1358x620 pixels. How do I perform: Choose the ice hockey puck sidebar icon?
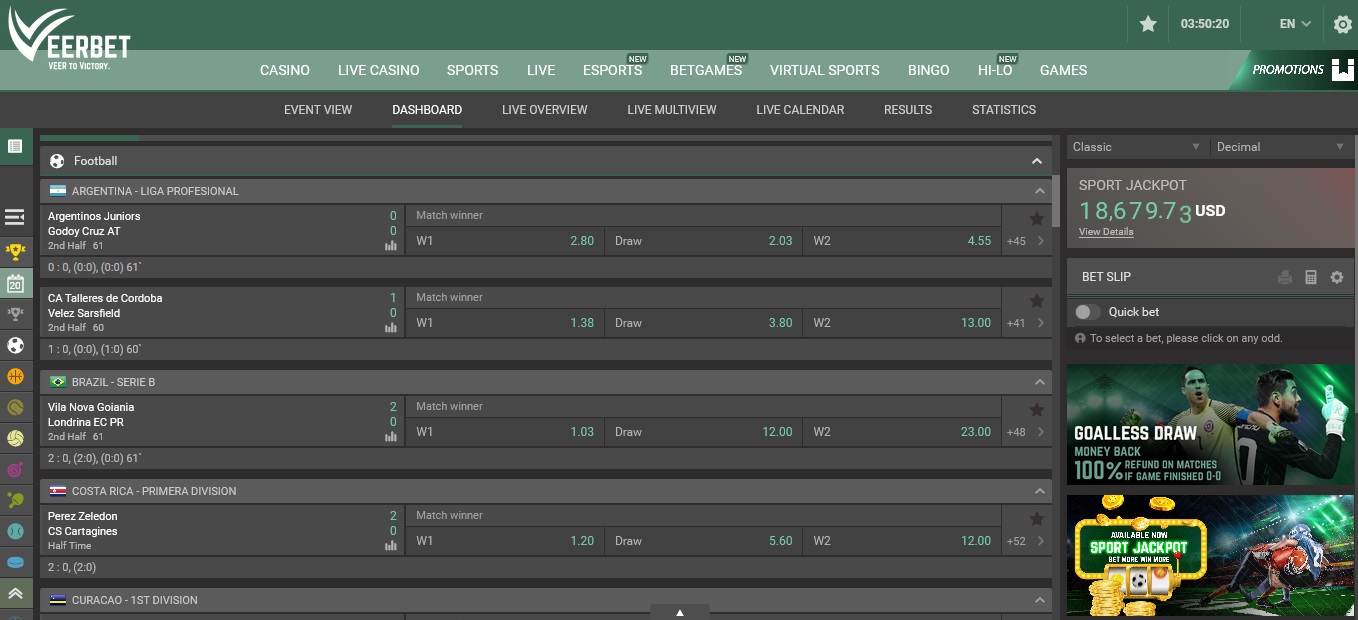[x=15, y=562]
